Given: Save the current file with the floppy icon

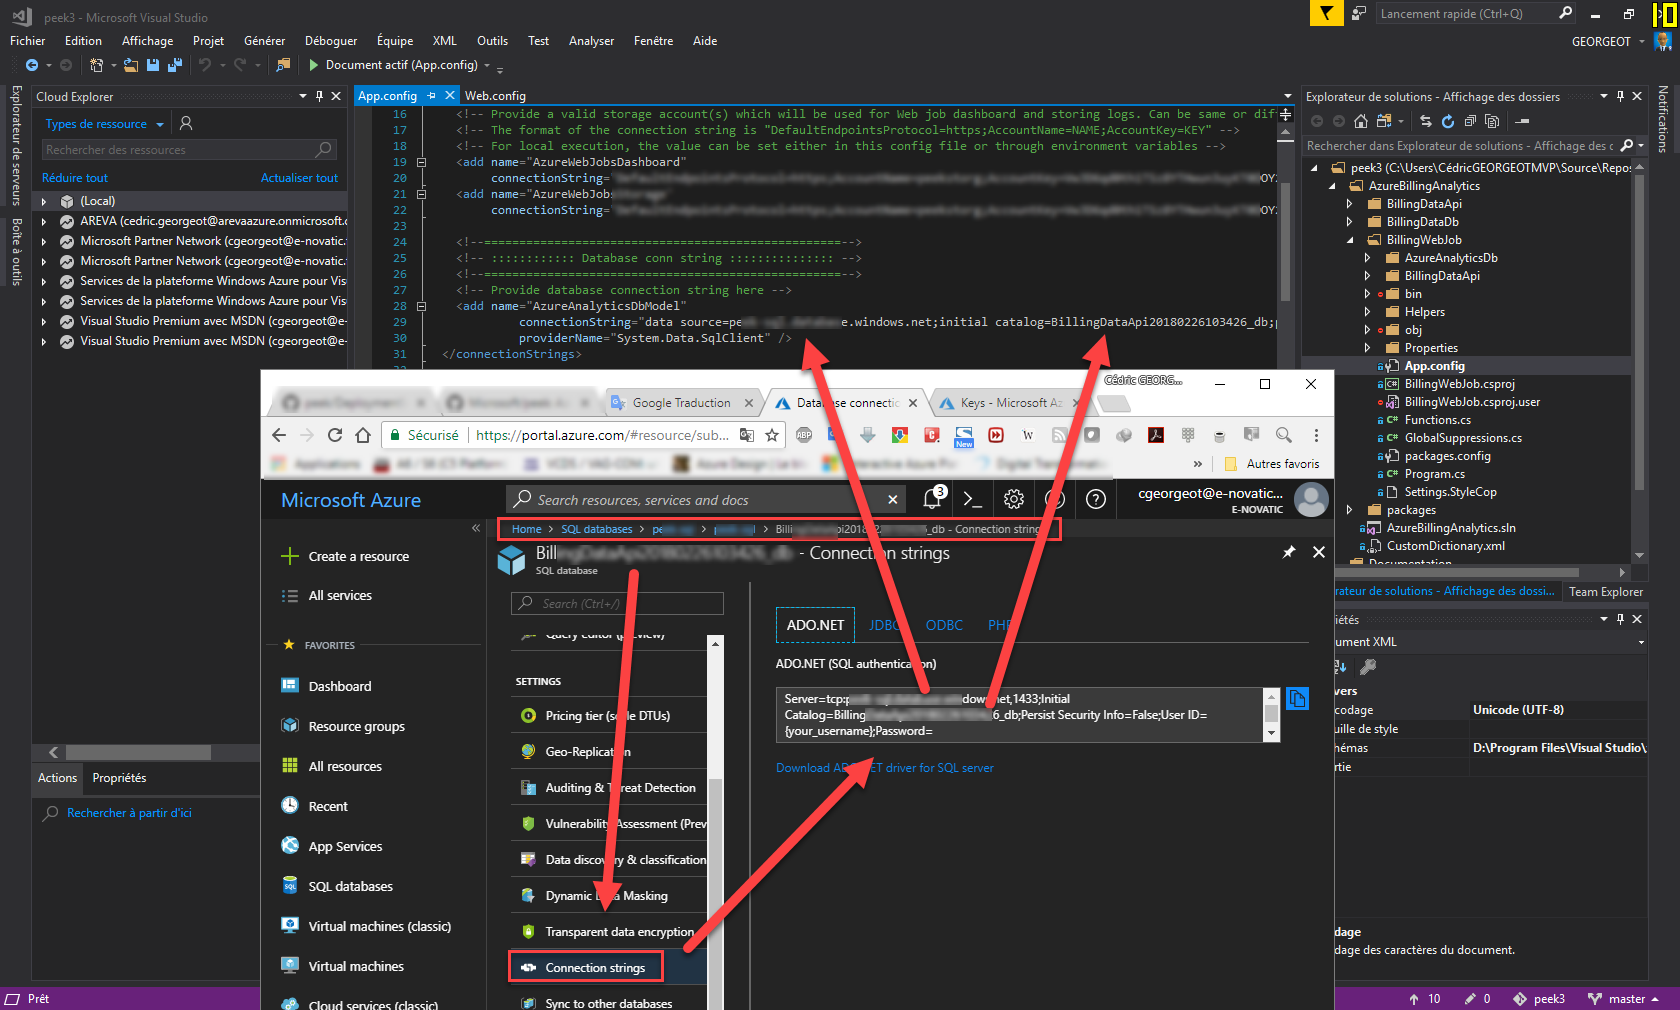Looking at the screenshot, I should [x=153, y=65].
